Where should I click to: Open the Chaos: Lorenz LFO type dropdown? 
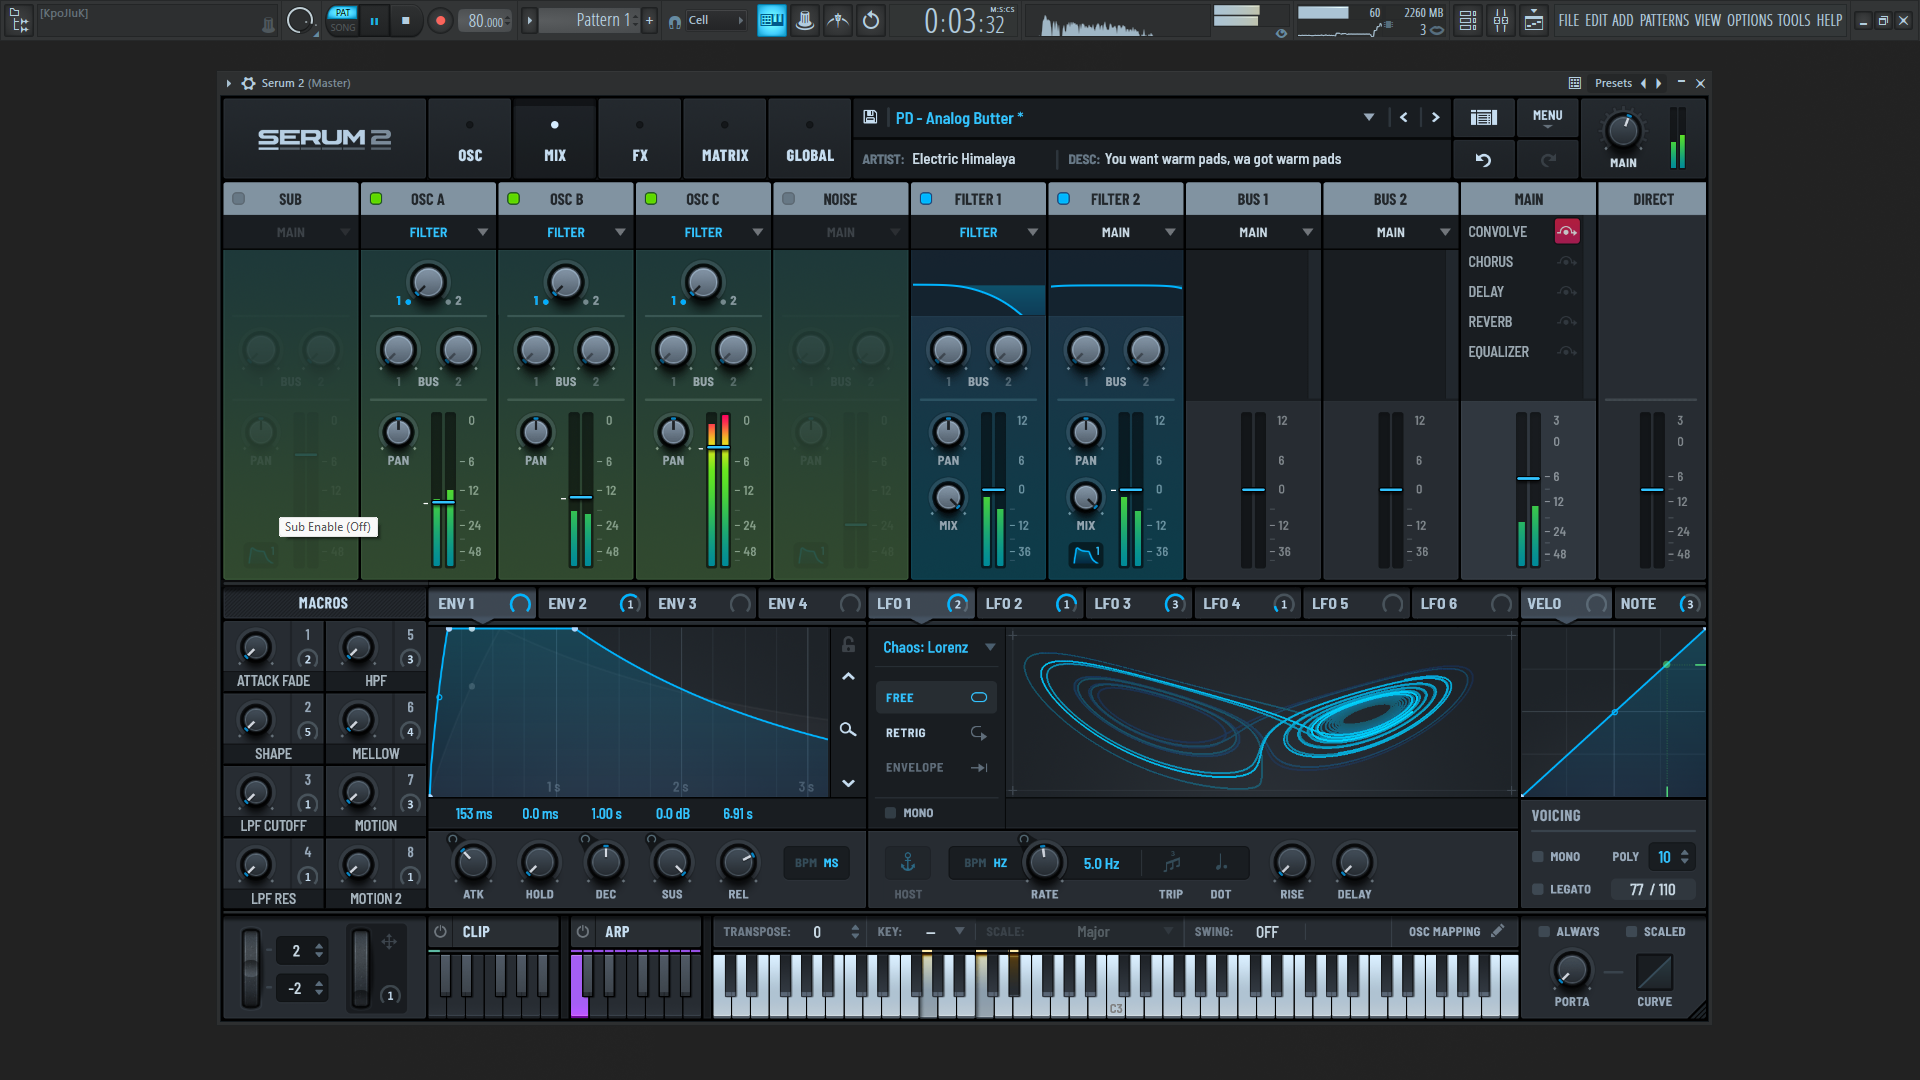[x=937, y=647]
